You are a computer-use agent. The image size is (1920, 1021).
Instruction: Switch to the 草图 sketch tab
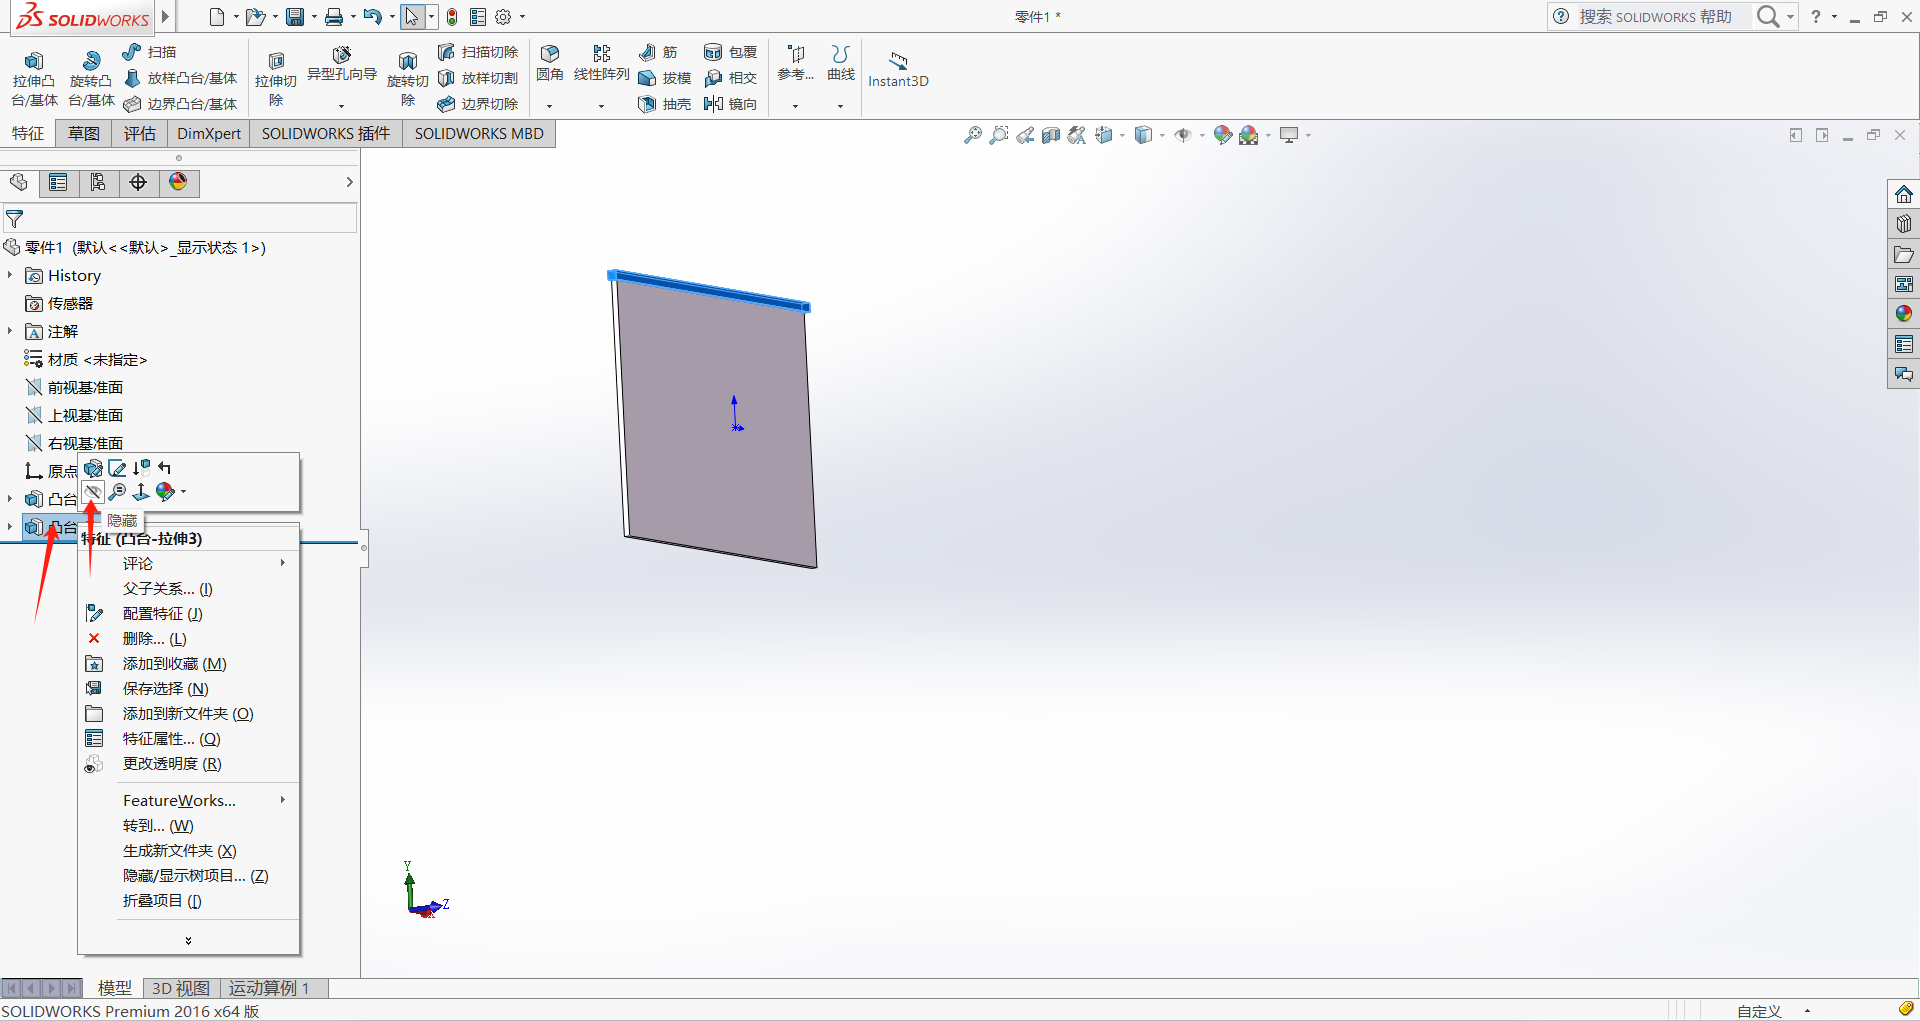tap(84, 134)
